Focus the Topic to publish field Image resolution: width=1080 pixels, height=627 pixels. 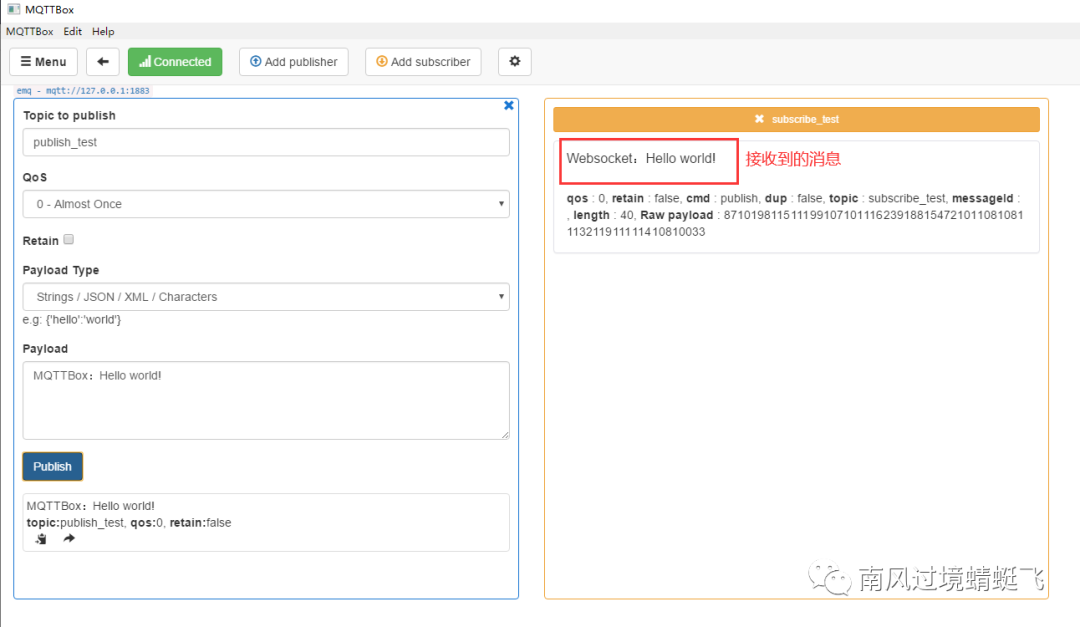(x=266, y=142)
